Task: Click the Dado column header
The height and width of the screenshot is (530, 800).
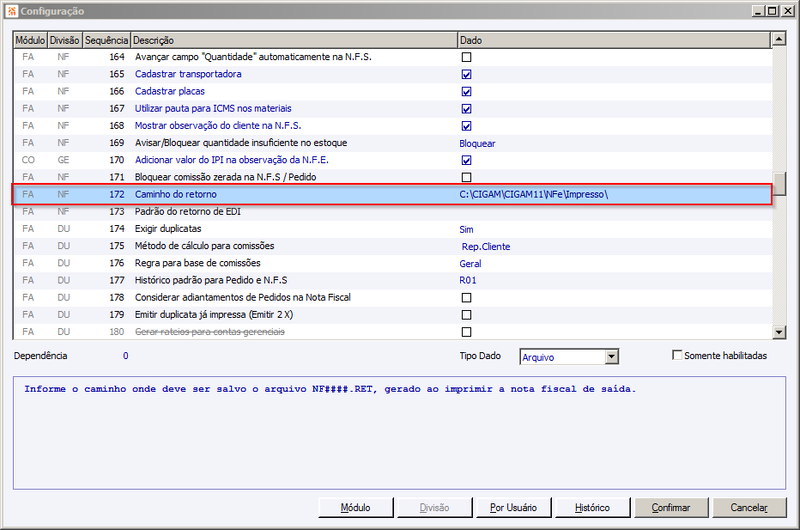Action: (614, 40)
